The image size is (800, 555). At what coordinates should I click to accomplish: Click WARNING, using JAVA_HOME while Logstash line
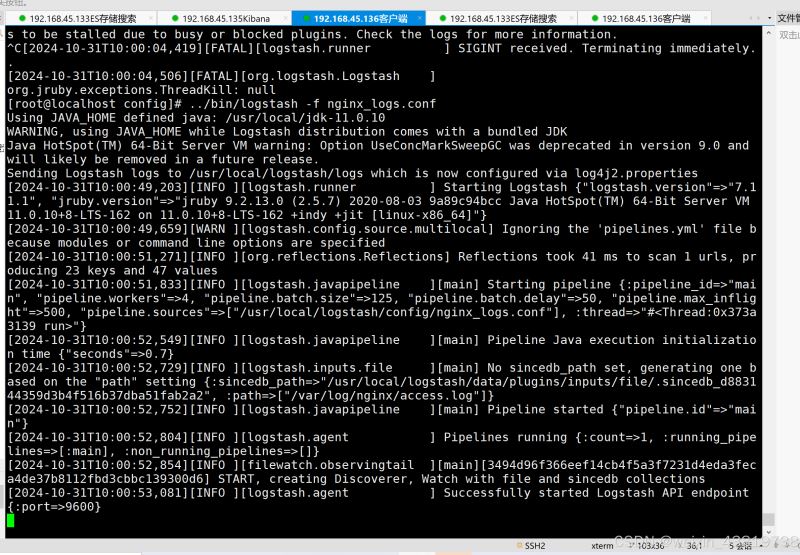pos(287,132)
